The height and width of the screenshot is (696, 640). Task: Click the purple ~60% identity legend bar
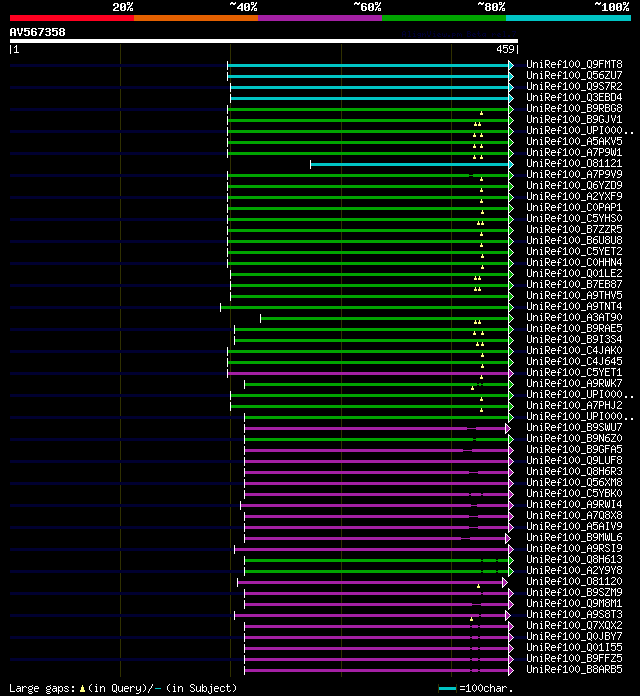pos(320,18)
